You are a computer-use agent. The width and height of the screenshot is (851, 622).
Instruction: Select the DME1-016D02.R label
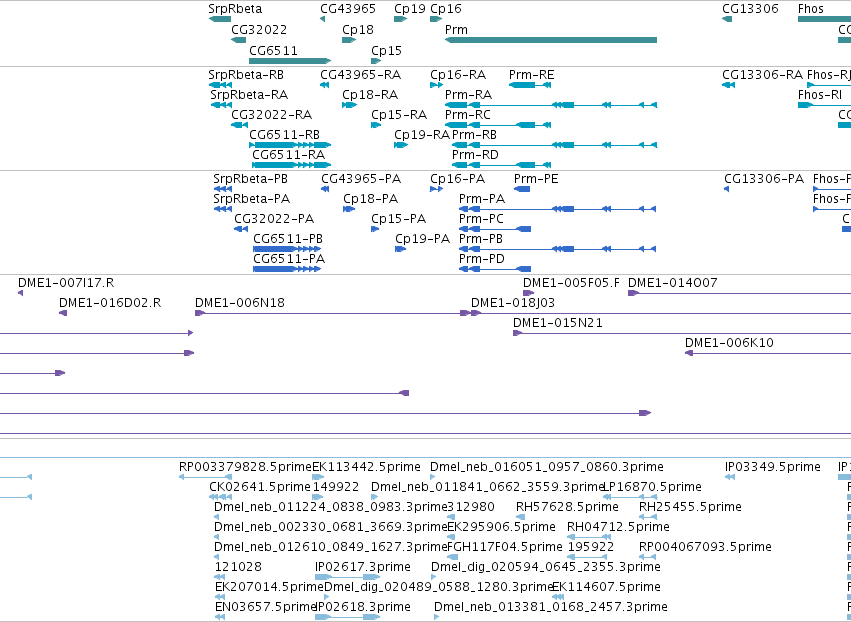click(x=110, y=303)
